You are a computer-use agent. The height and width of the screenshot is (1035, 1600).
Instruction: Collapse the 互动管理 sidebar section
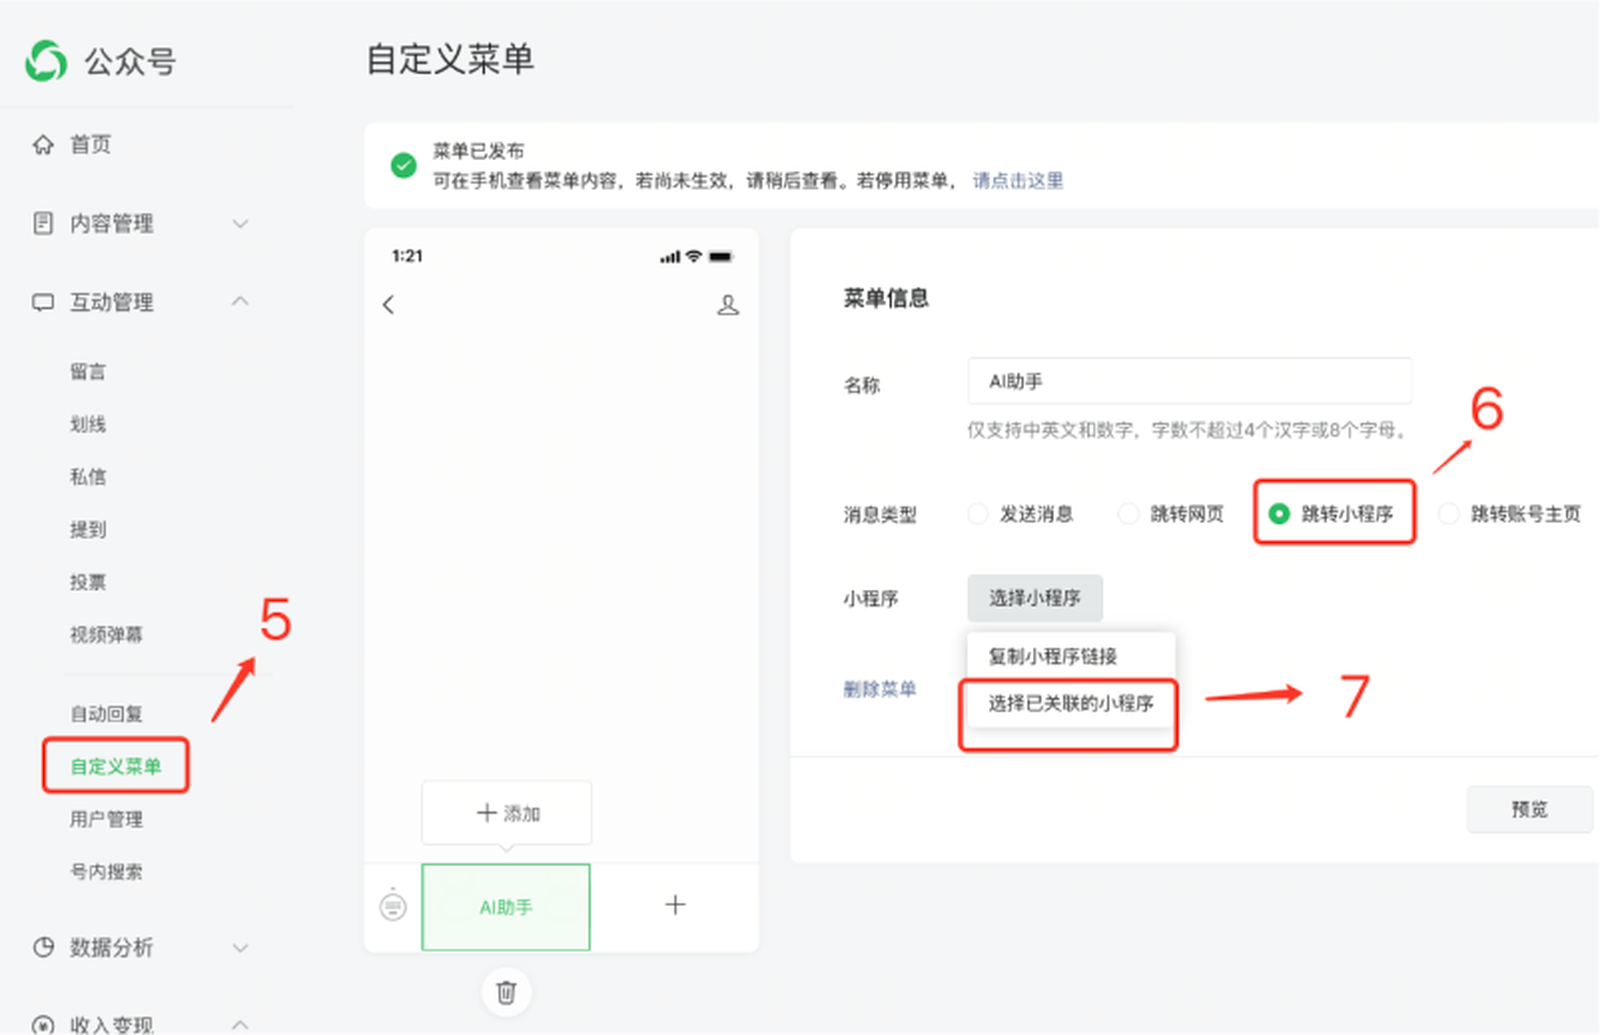click(240, 301)
